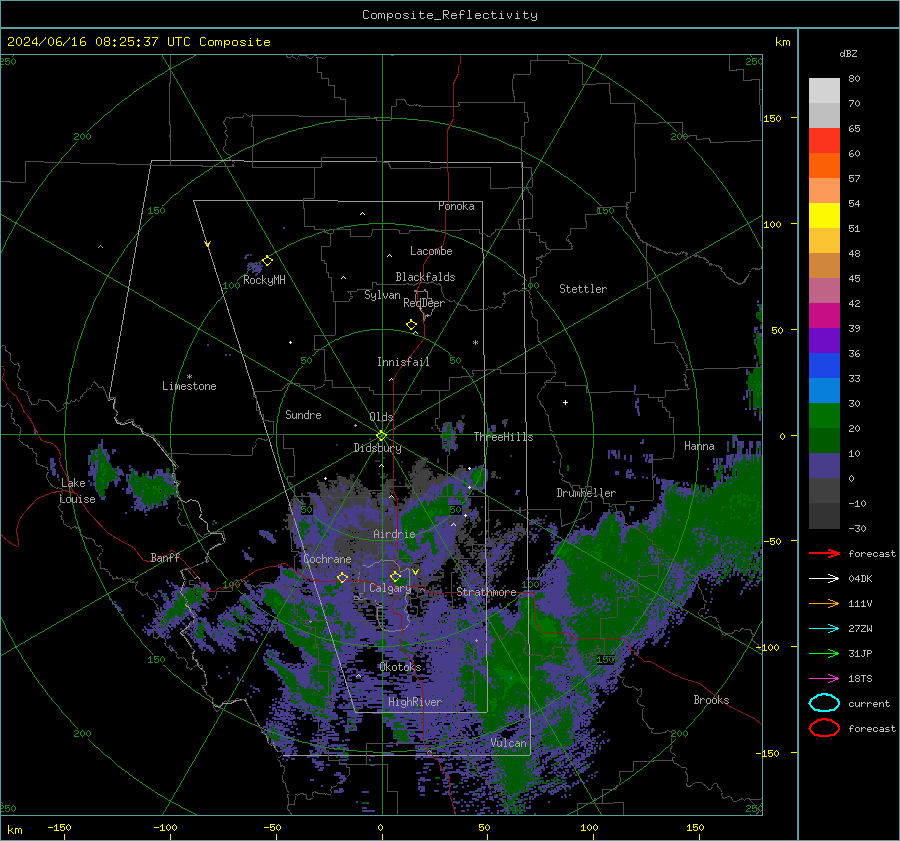The height and width of the screenshot is (841, 900).
Task: Click the yellow marker above Calgary label
Action: [395, 576]
